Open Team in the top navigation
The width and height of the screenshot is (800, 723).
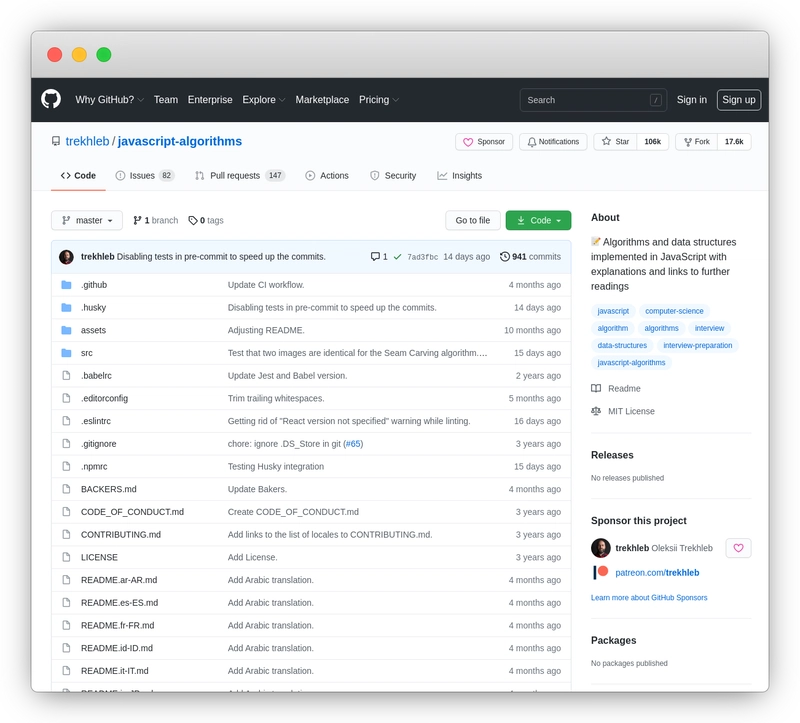[x=166, y=99]
